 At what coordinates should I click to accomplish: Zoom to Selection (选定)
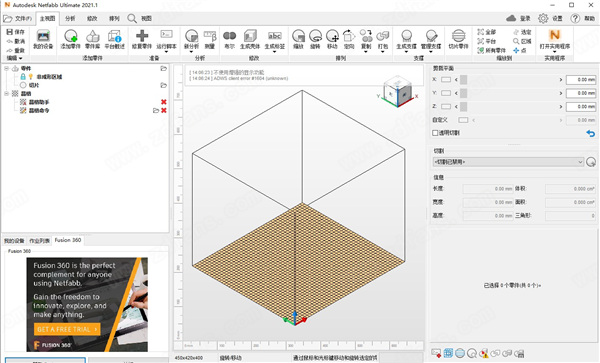coord(522,32)
